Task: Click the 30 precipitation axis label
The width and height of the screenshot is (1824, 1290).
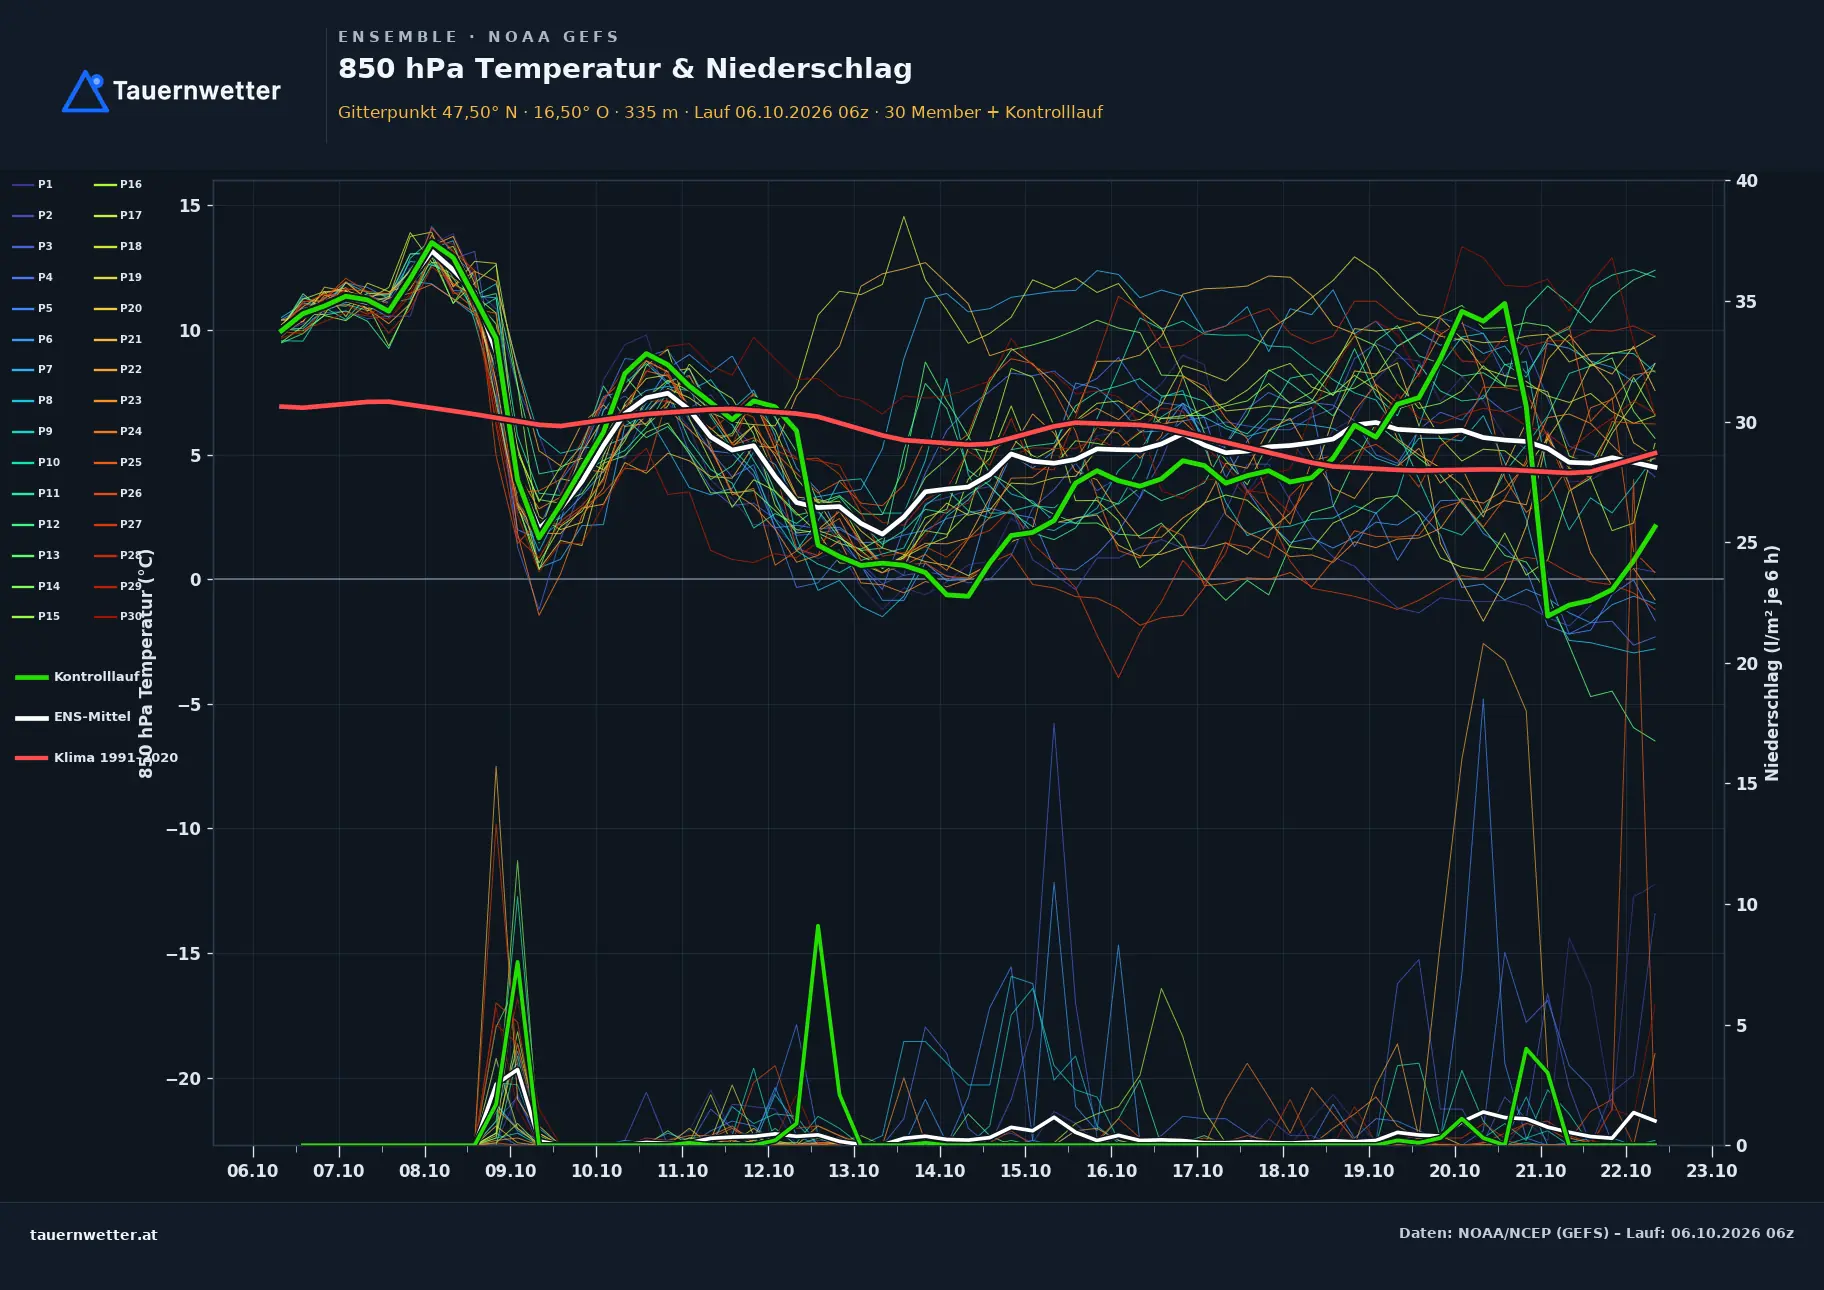Action: point(1747,423)
